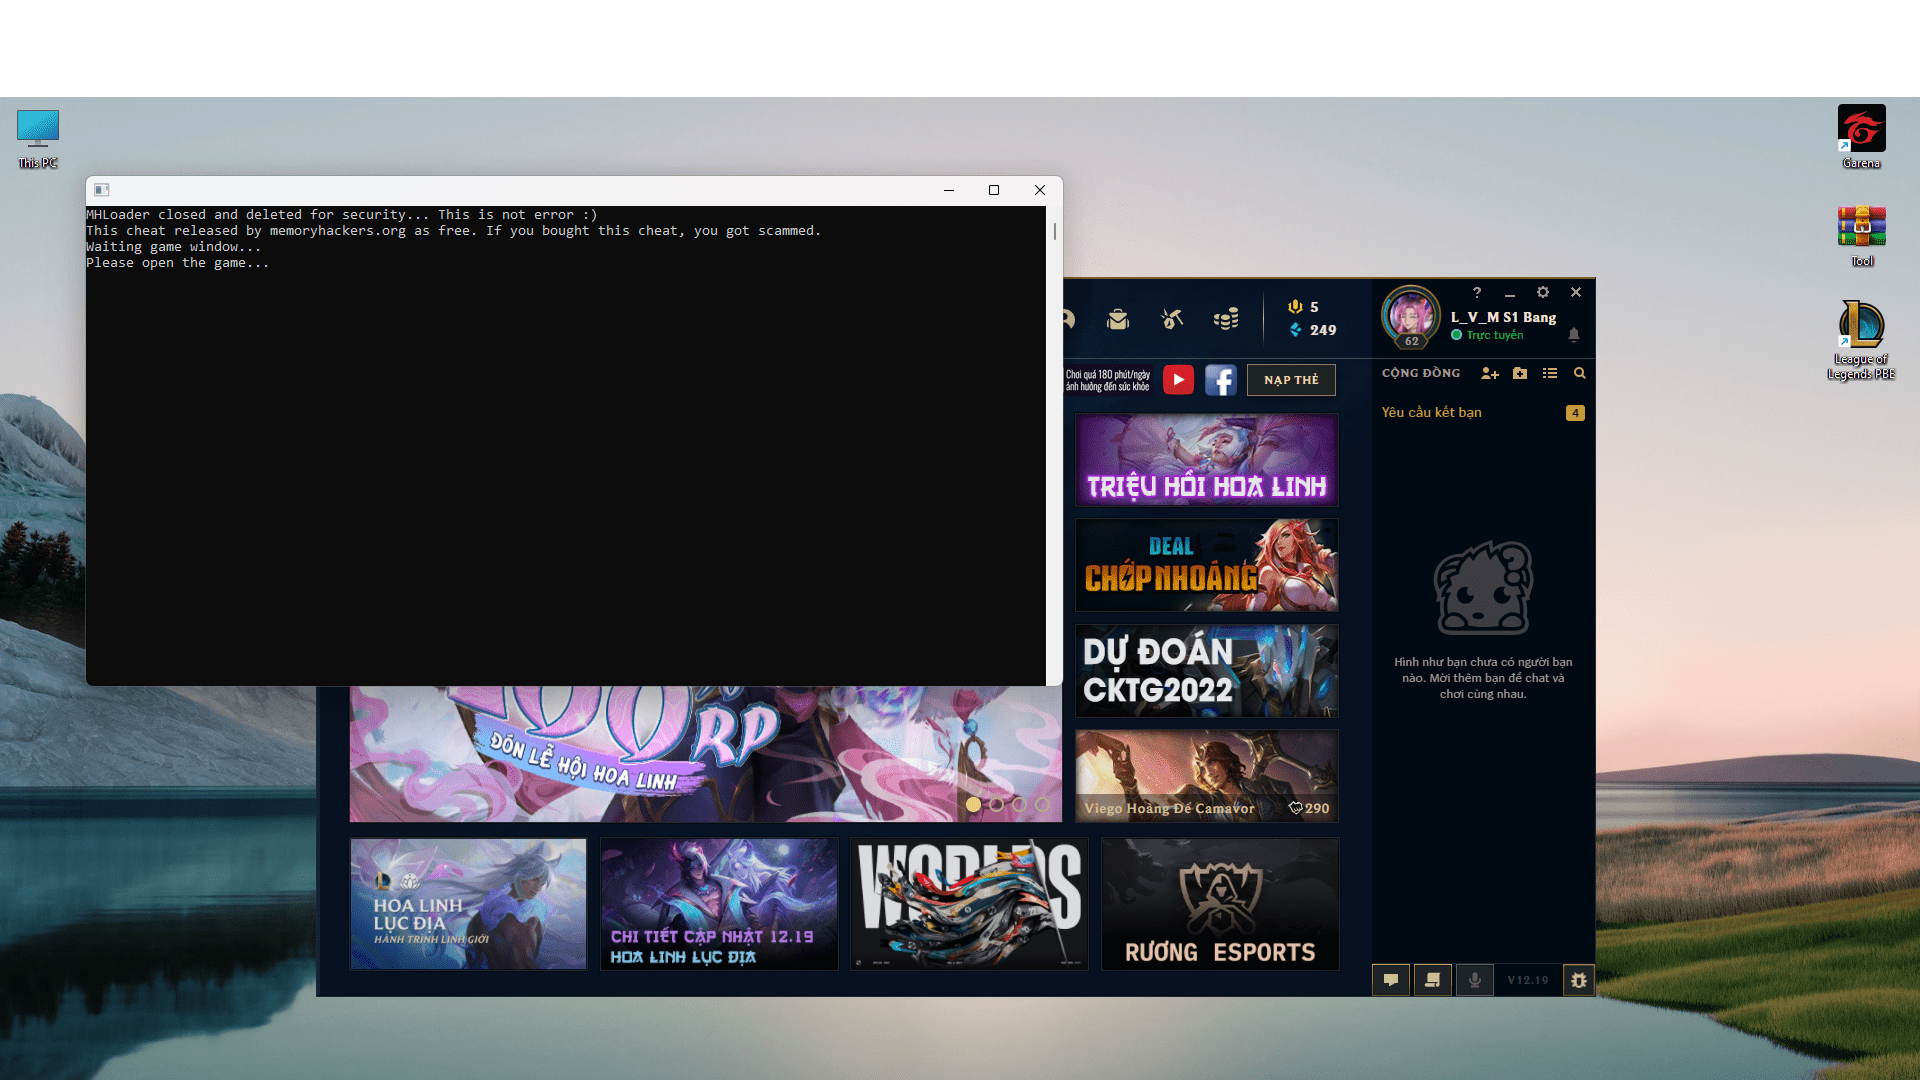Open the Dự Đoán CKTG2022 banner
Image resolution: width=1920 pixels, height=1080 pixels.
[x=1207, y=671]
